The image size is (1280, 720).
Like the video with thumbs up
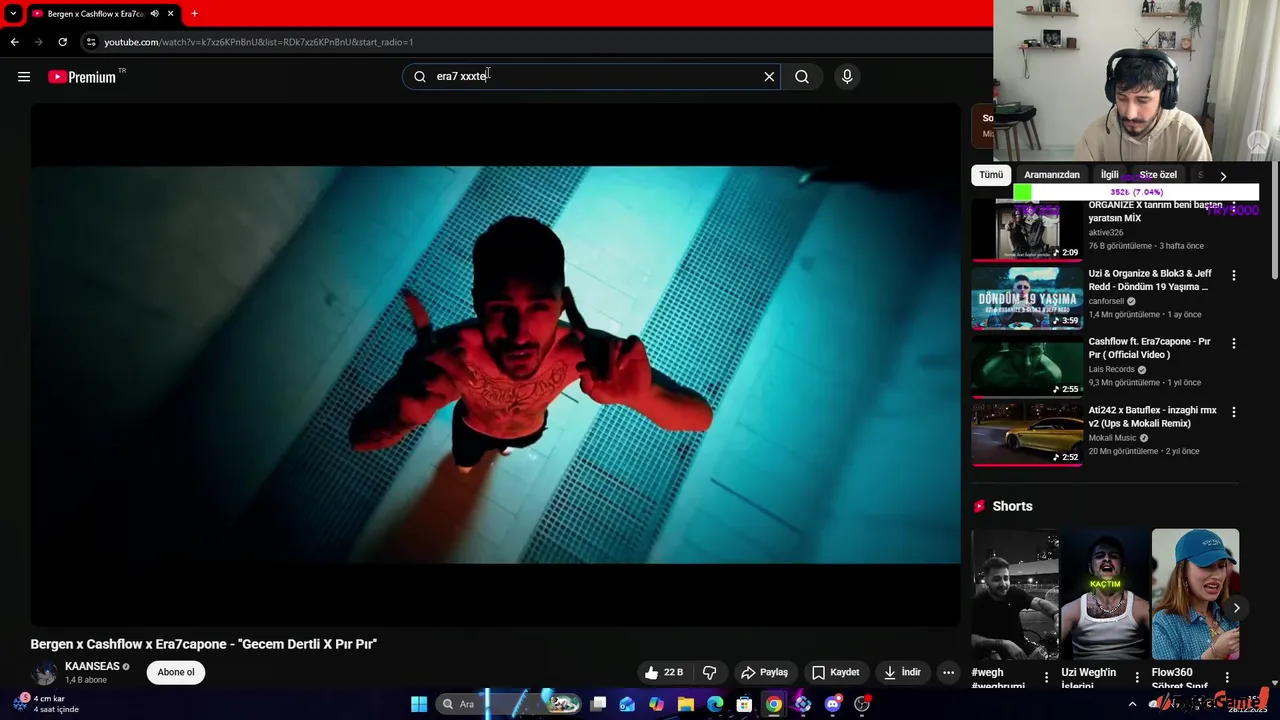coord(664,672)
